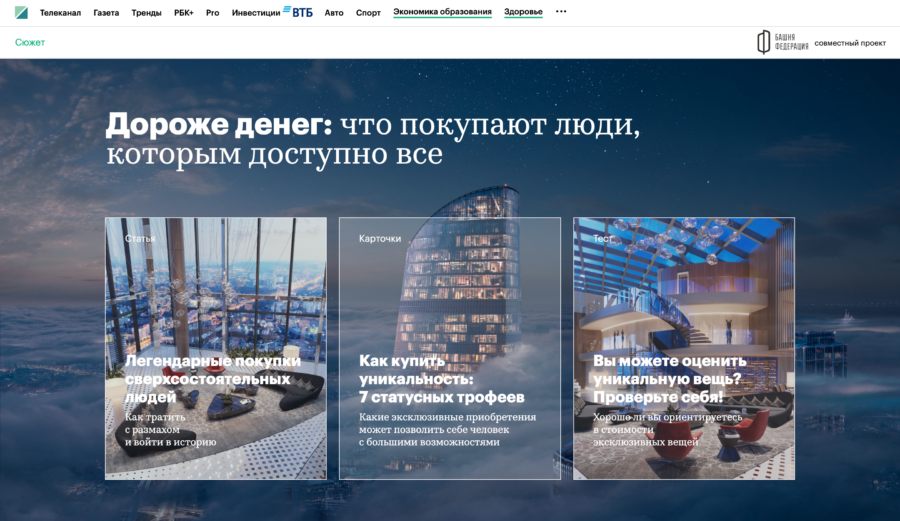
Task: Open the РБК+ menu item
Action: point(184,13)
